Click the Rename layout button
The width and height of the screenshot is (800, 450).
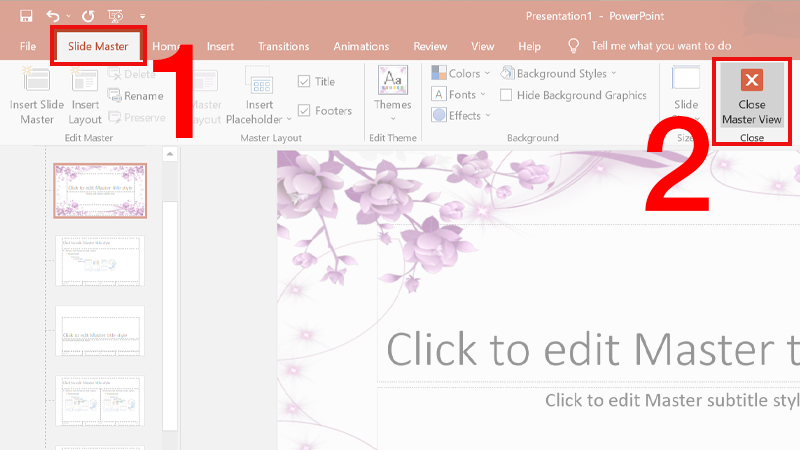136,96
